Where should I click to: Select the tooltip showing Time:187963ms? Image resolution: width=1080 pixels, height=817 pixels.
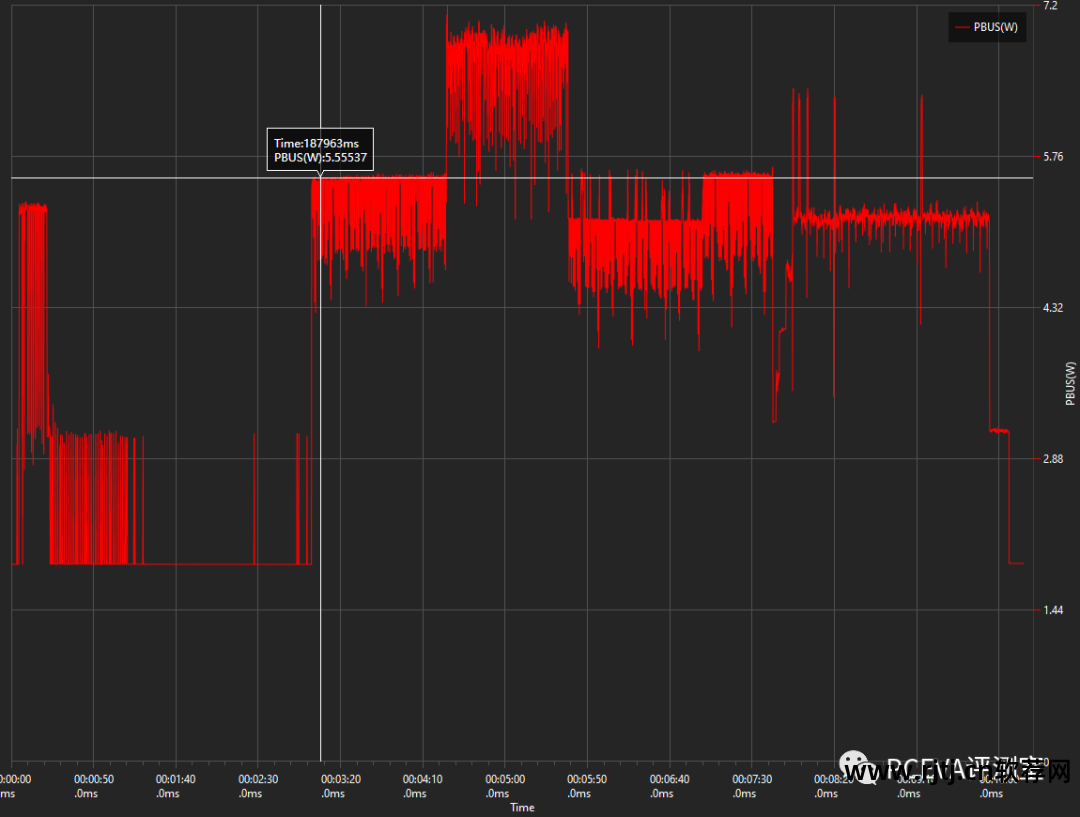pos(320,150)
